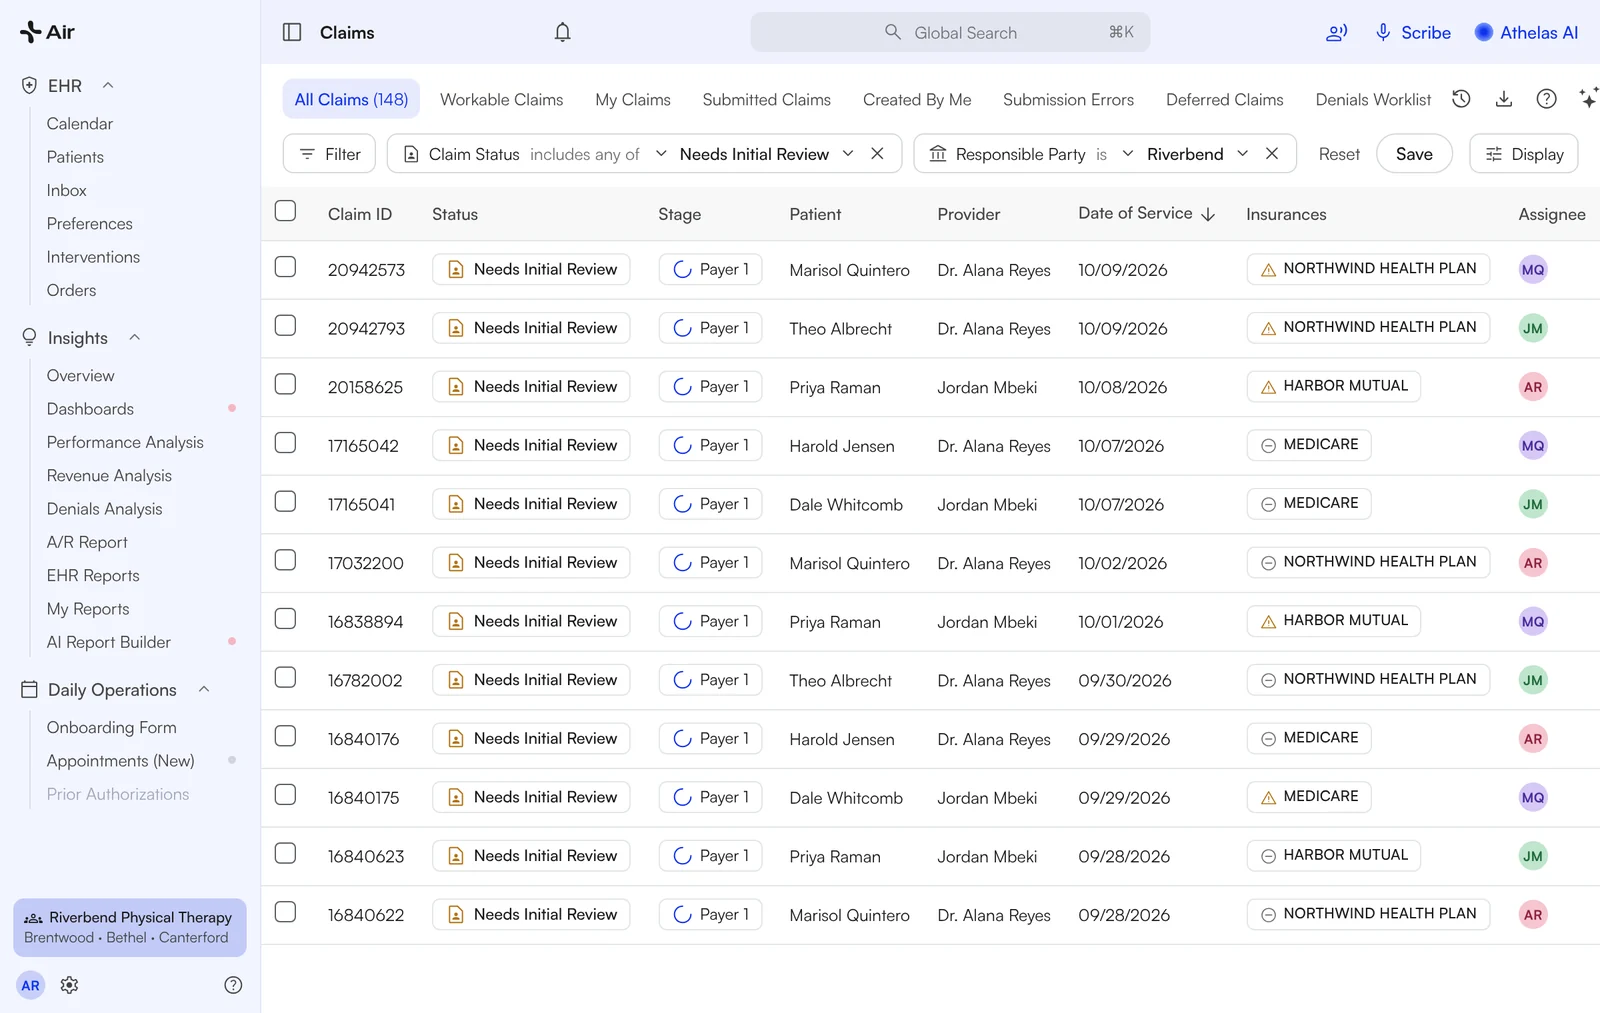Open the settings gear in sidebar
The width and height of the screenshot is (1600, 1013).
(69, 985)
